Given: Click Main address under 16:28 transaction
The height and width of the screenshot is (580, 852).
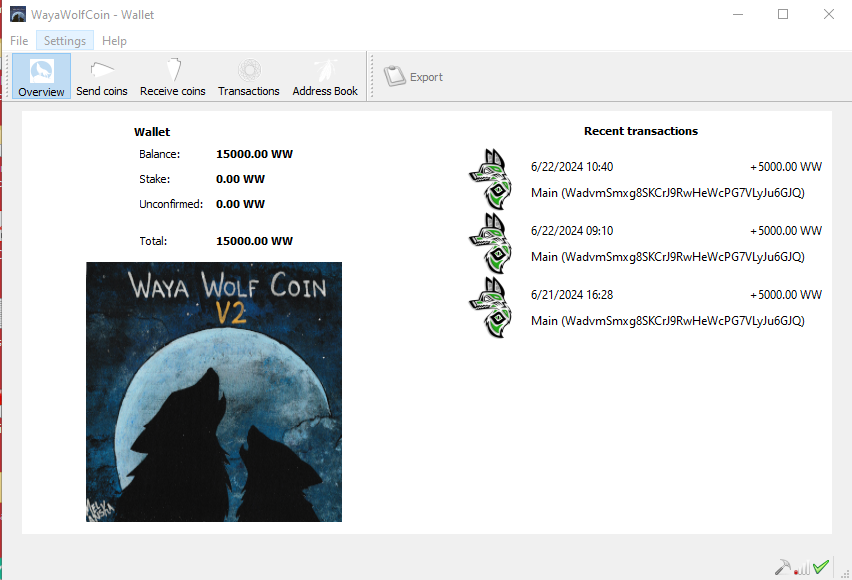Looking at the screenshot, I should point(668,321).
